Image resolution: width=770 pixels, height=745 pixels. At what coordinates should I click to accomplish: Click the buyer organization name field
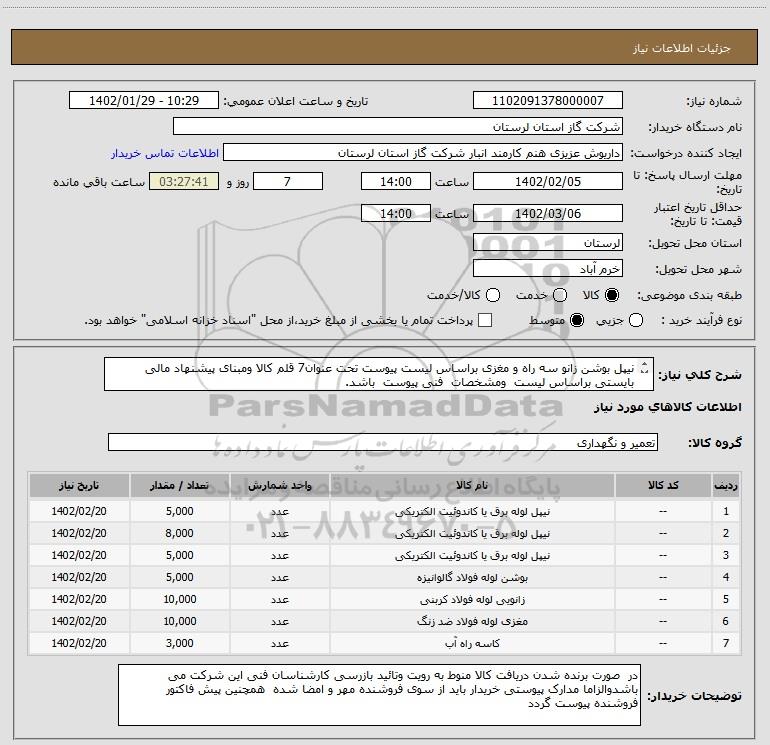pos(398,127)
